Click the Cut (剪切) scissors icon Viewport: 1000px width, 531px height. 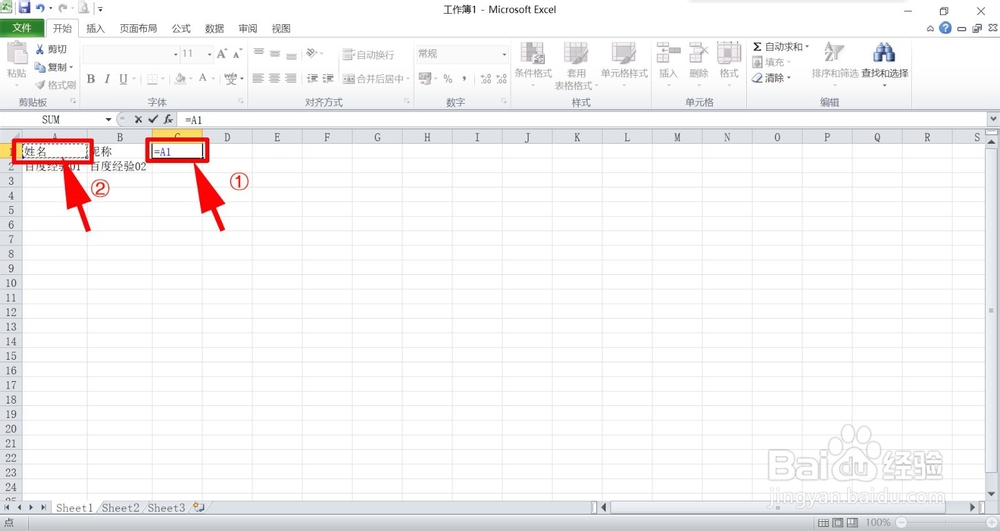click(x=40, y=49)
